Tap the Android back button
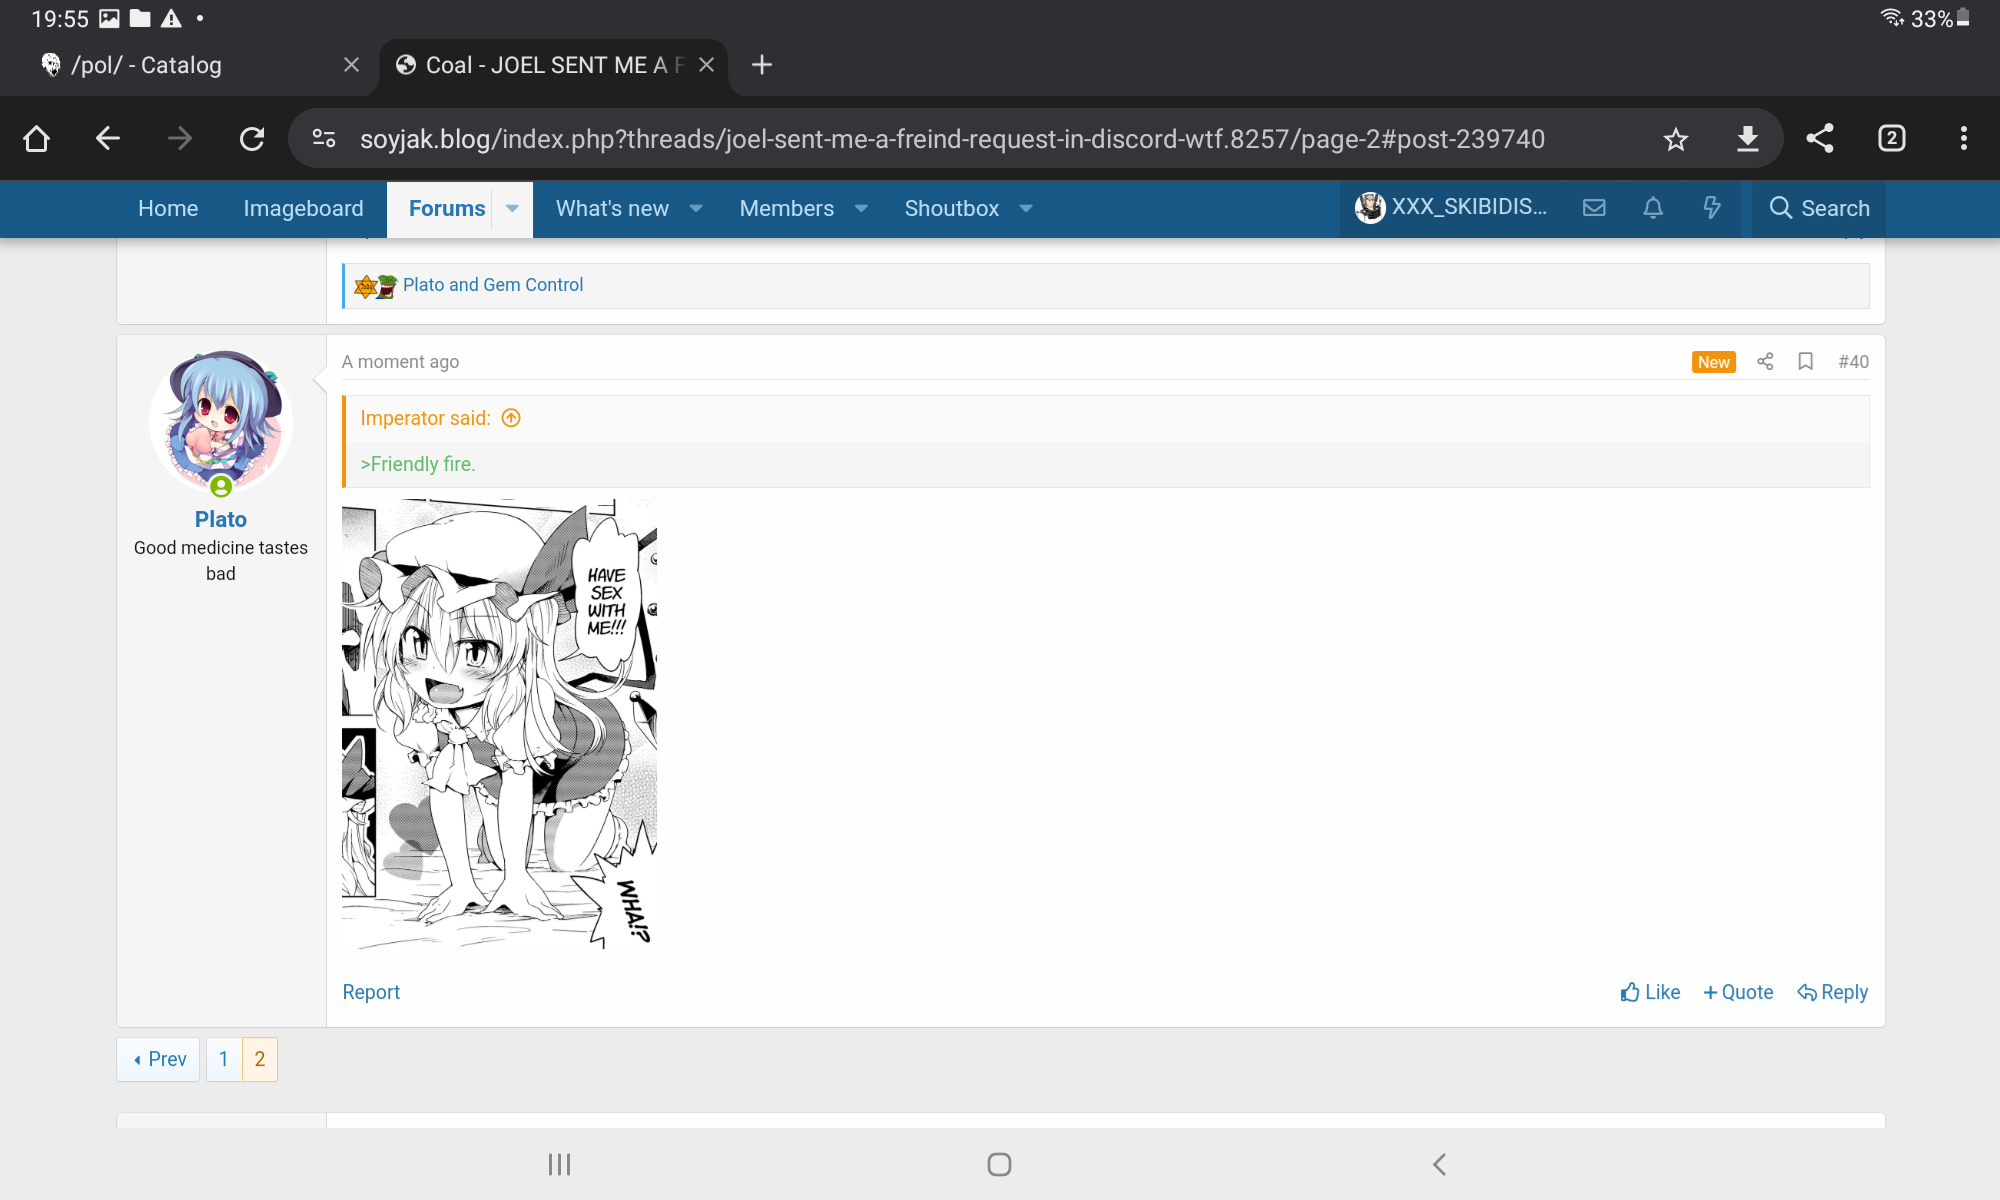The width and height of the screenshot is (2000, 1200). tap(1439, 1164)
